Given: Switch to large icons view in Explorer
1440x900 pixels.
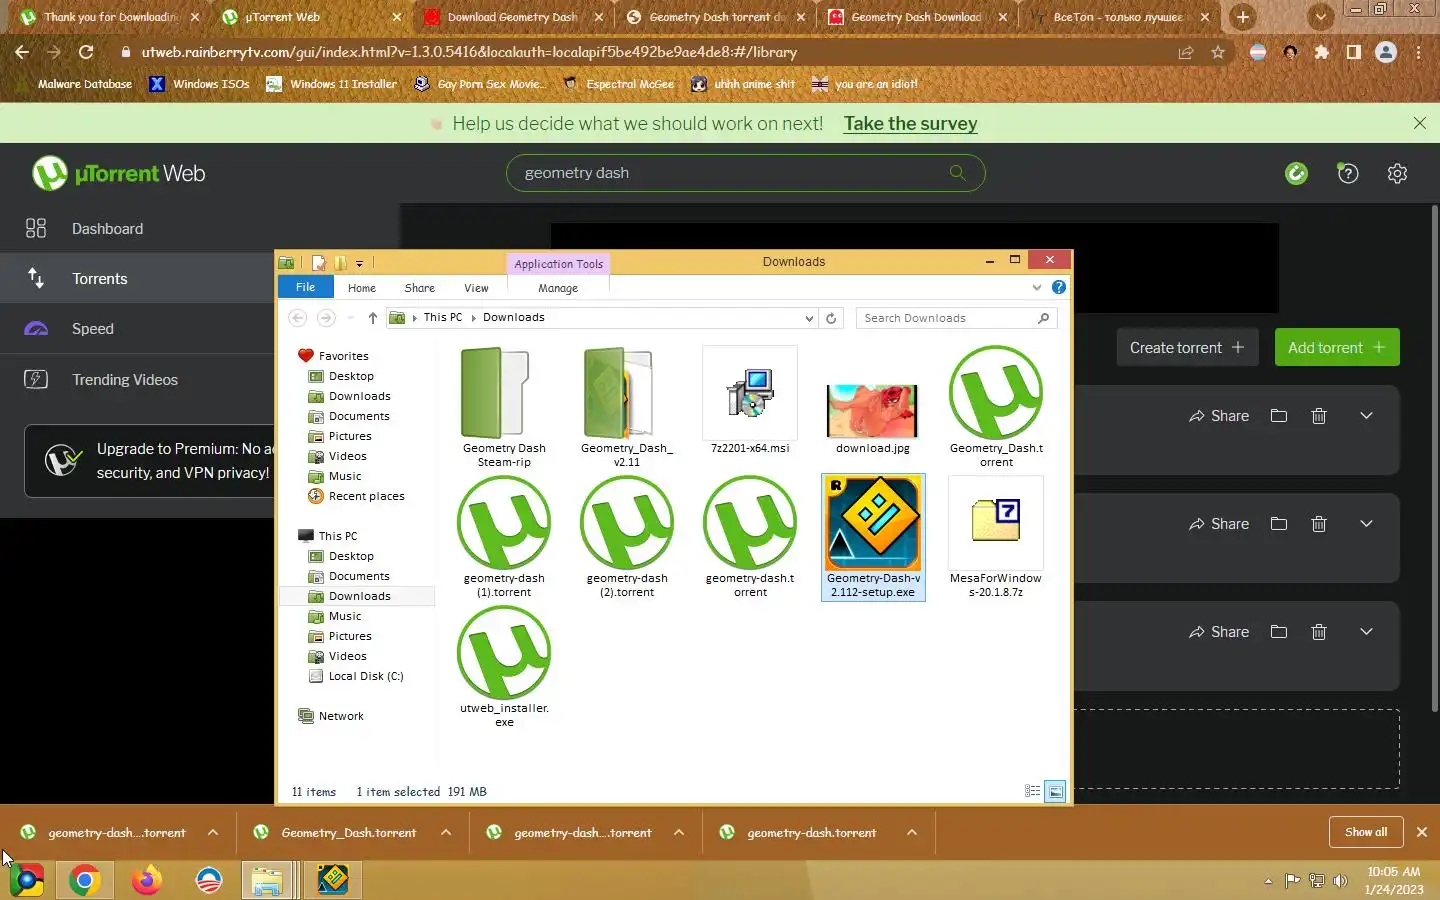Looking at the screenshot, I should (x=1055, y=791).
